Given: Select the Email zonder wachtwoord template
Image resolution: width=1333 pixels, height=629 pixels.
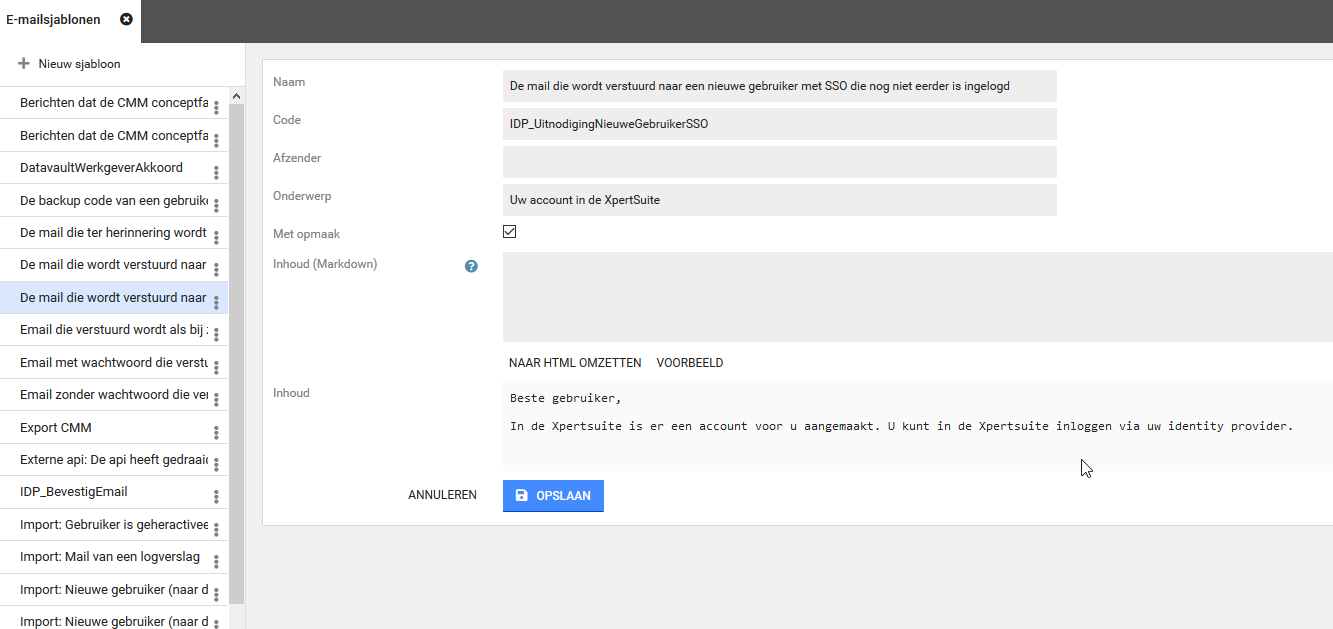Looking at the screenshot, I should pos(113,395).
